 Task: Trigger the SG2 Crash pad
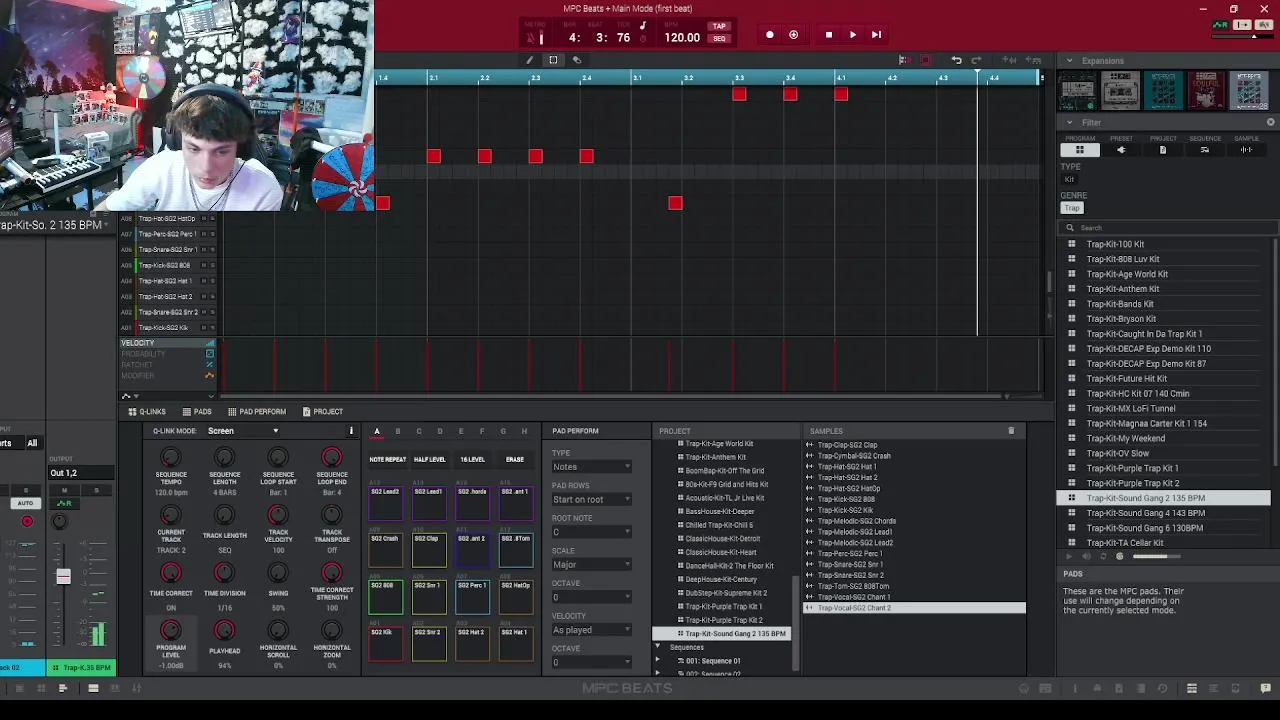tap(386, 551)
